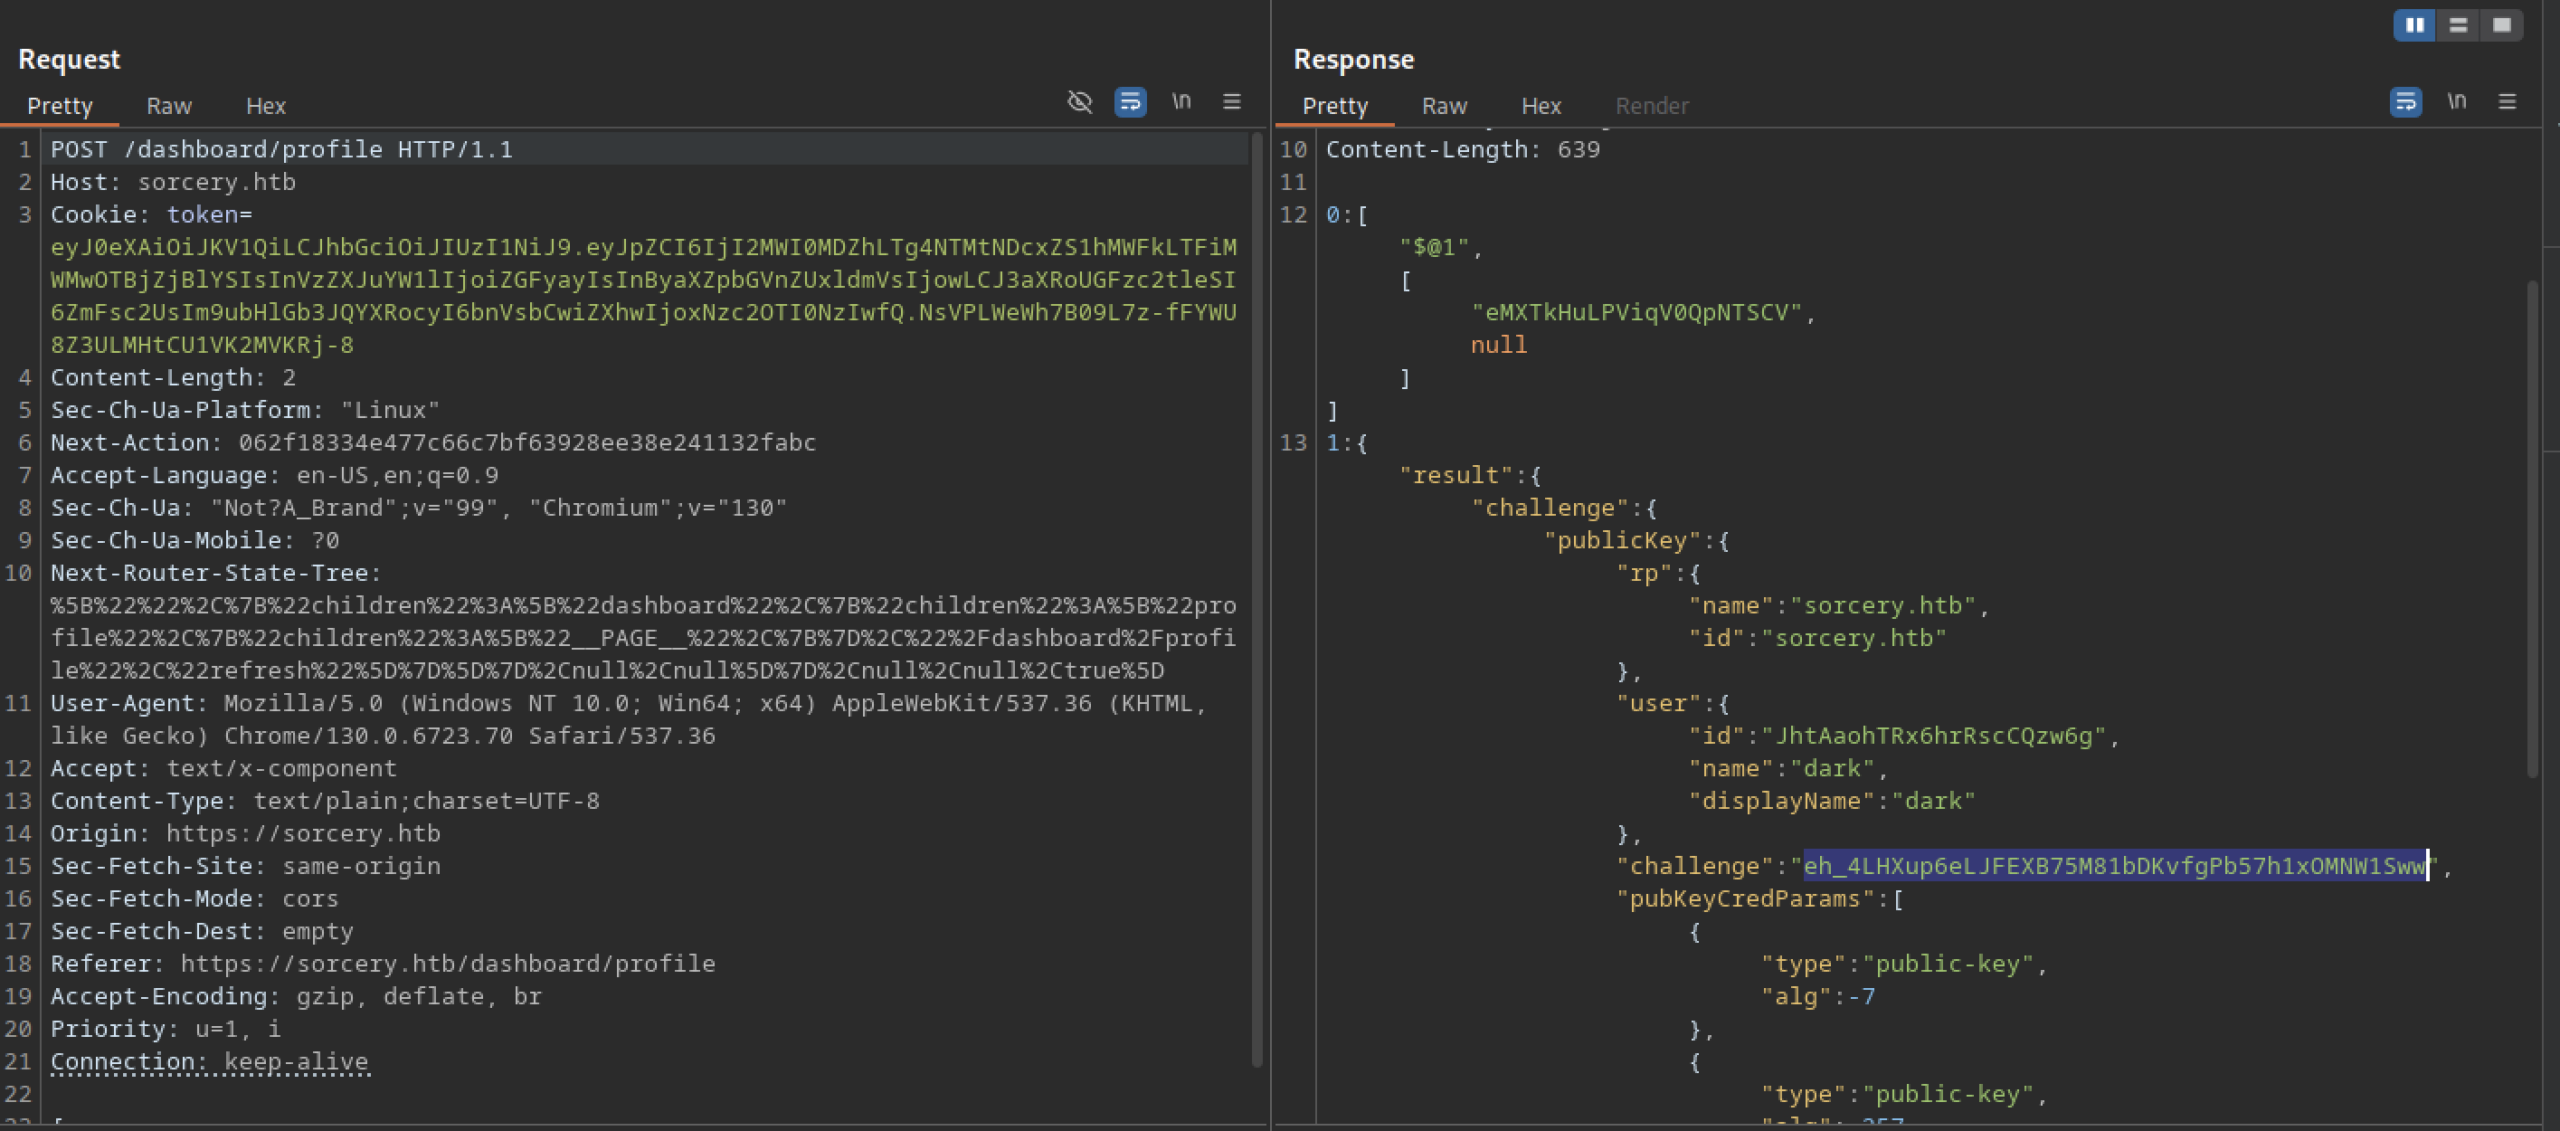Viewport: 2560px width, 1131px height.
Task: Select side-by-side split layout icon
Action: (x=2414, y=25)
